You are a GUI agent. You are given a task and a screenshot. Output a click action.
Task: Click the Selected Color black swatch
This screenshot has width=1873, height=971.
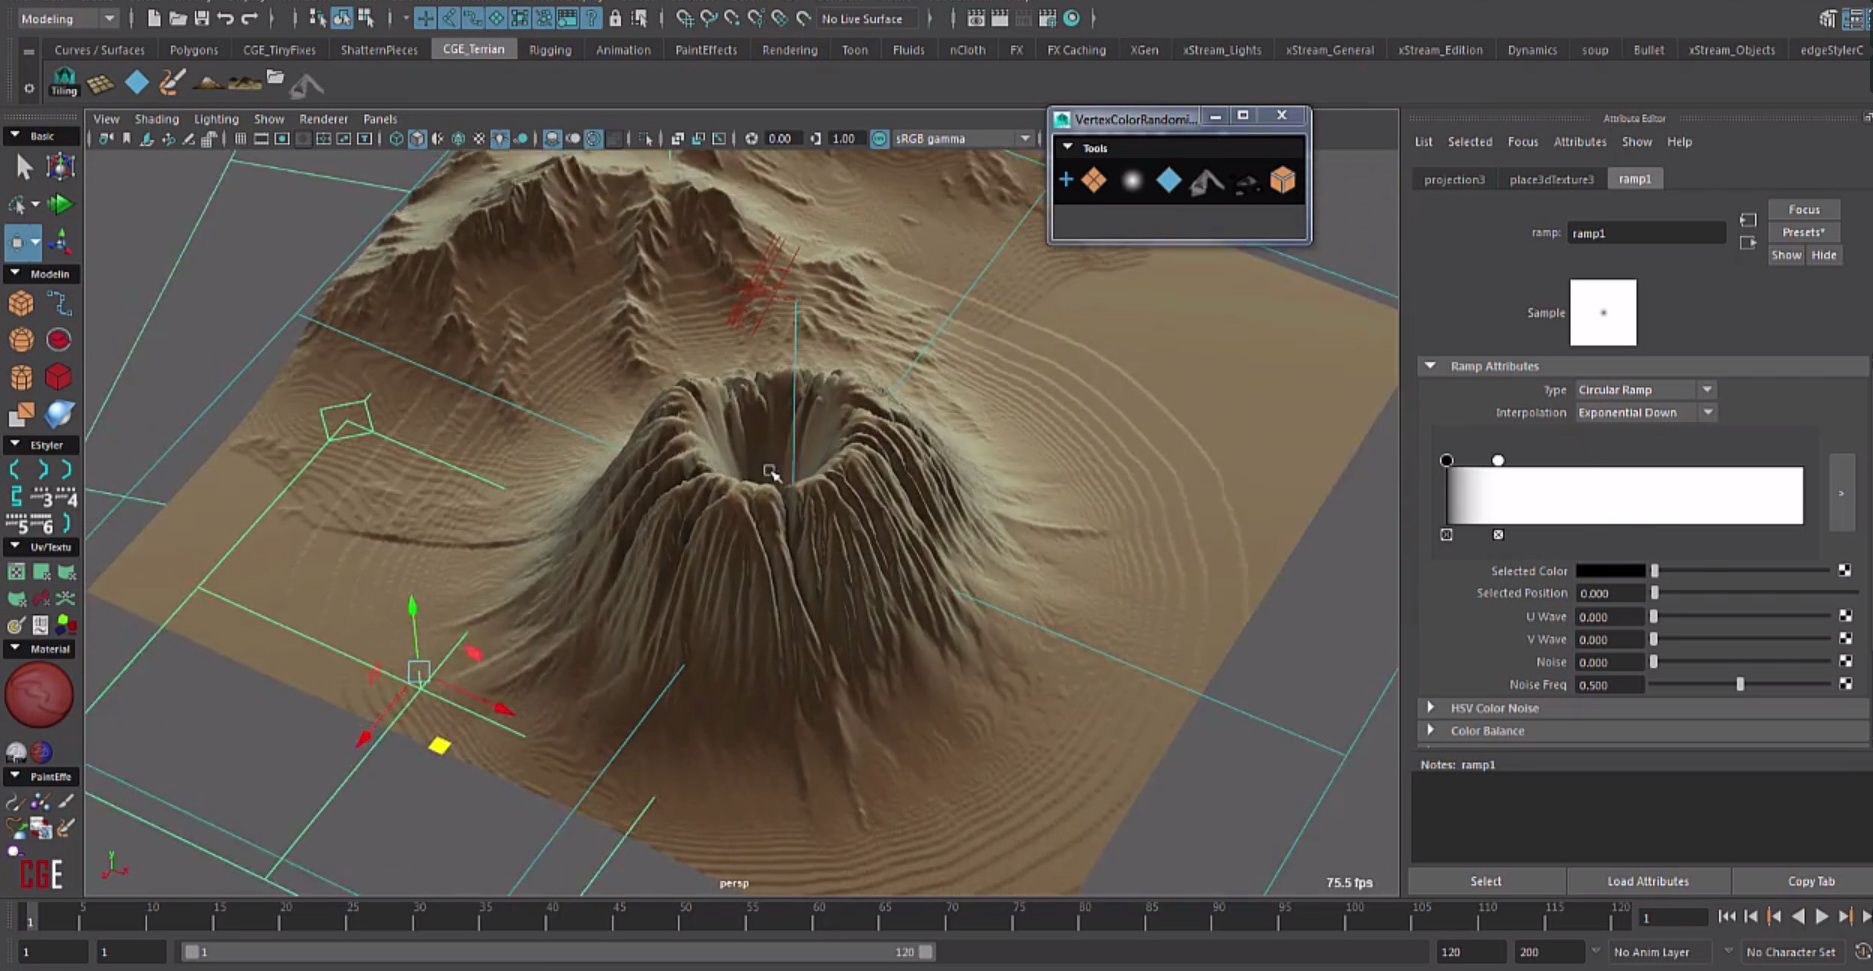pos(1610,571)
